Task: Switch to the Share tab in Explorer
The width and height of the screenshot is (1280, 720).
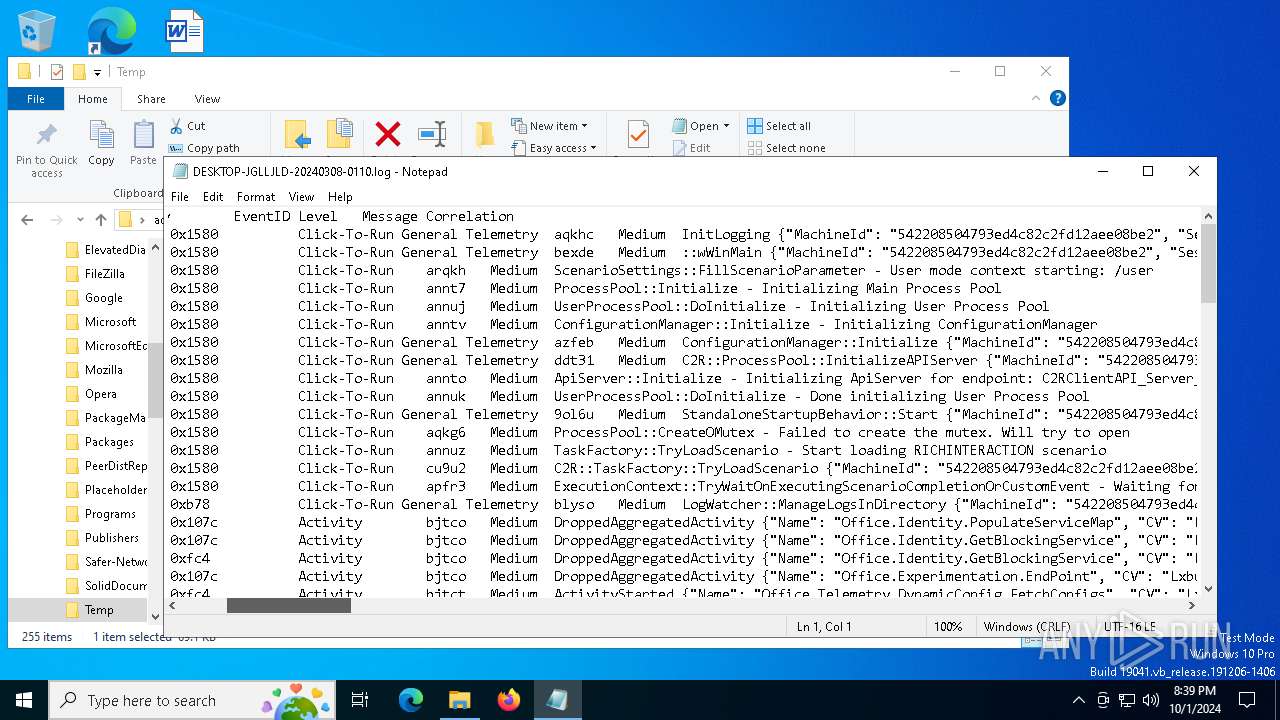Action: (151, 99)
